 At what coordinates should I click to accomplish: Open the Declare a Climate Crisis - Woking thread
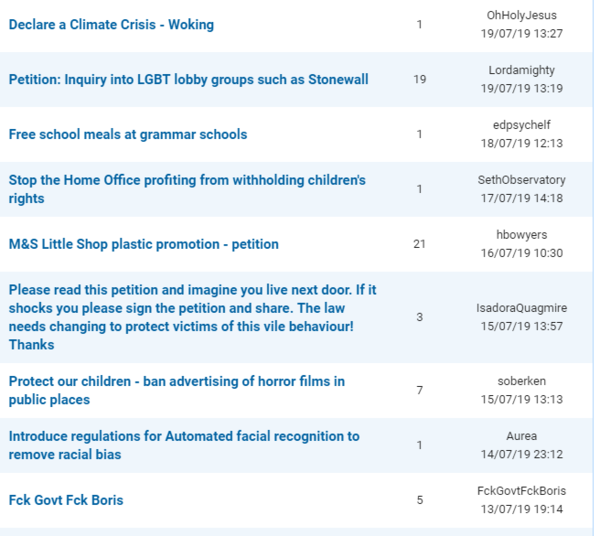111,24
